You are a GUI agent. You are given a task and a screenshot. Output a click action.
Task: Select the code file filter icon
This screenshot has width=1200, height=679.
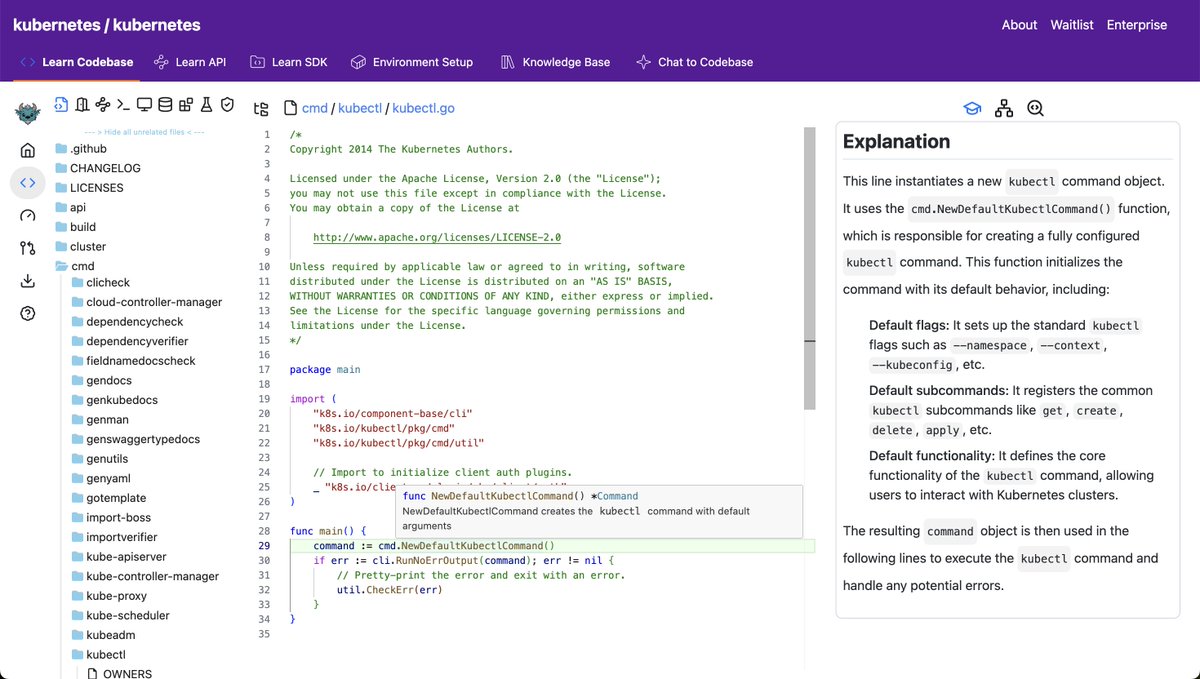[62, 104]
